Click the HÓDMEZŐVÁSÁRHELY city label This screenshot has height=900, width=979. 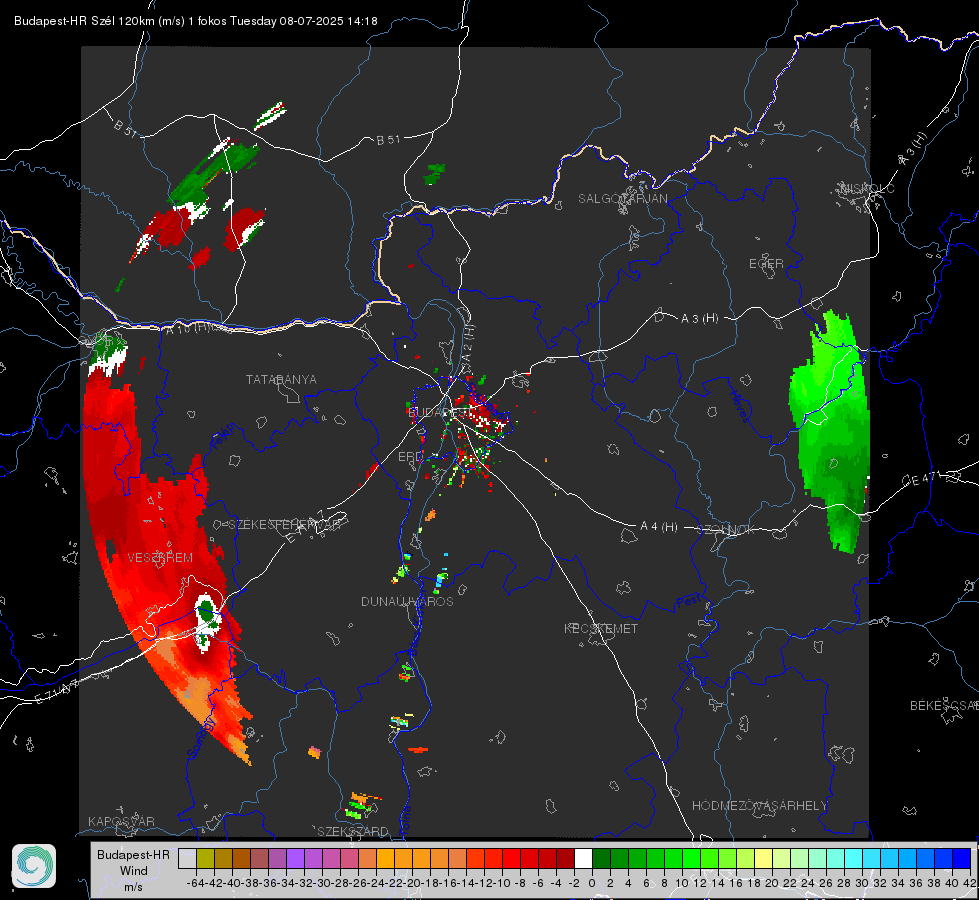pos(759,806)
